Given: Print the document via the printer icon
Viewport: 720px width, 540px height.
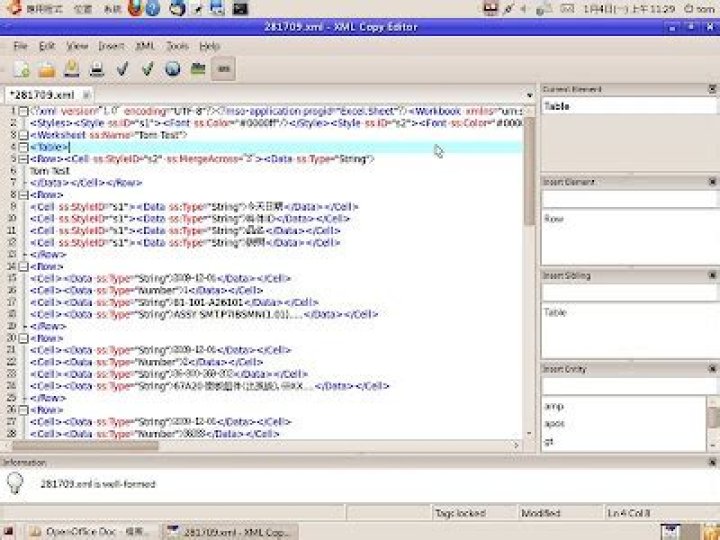Looking at the screenshot, I should point(97,69).
